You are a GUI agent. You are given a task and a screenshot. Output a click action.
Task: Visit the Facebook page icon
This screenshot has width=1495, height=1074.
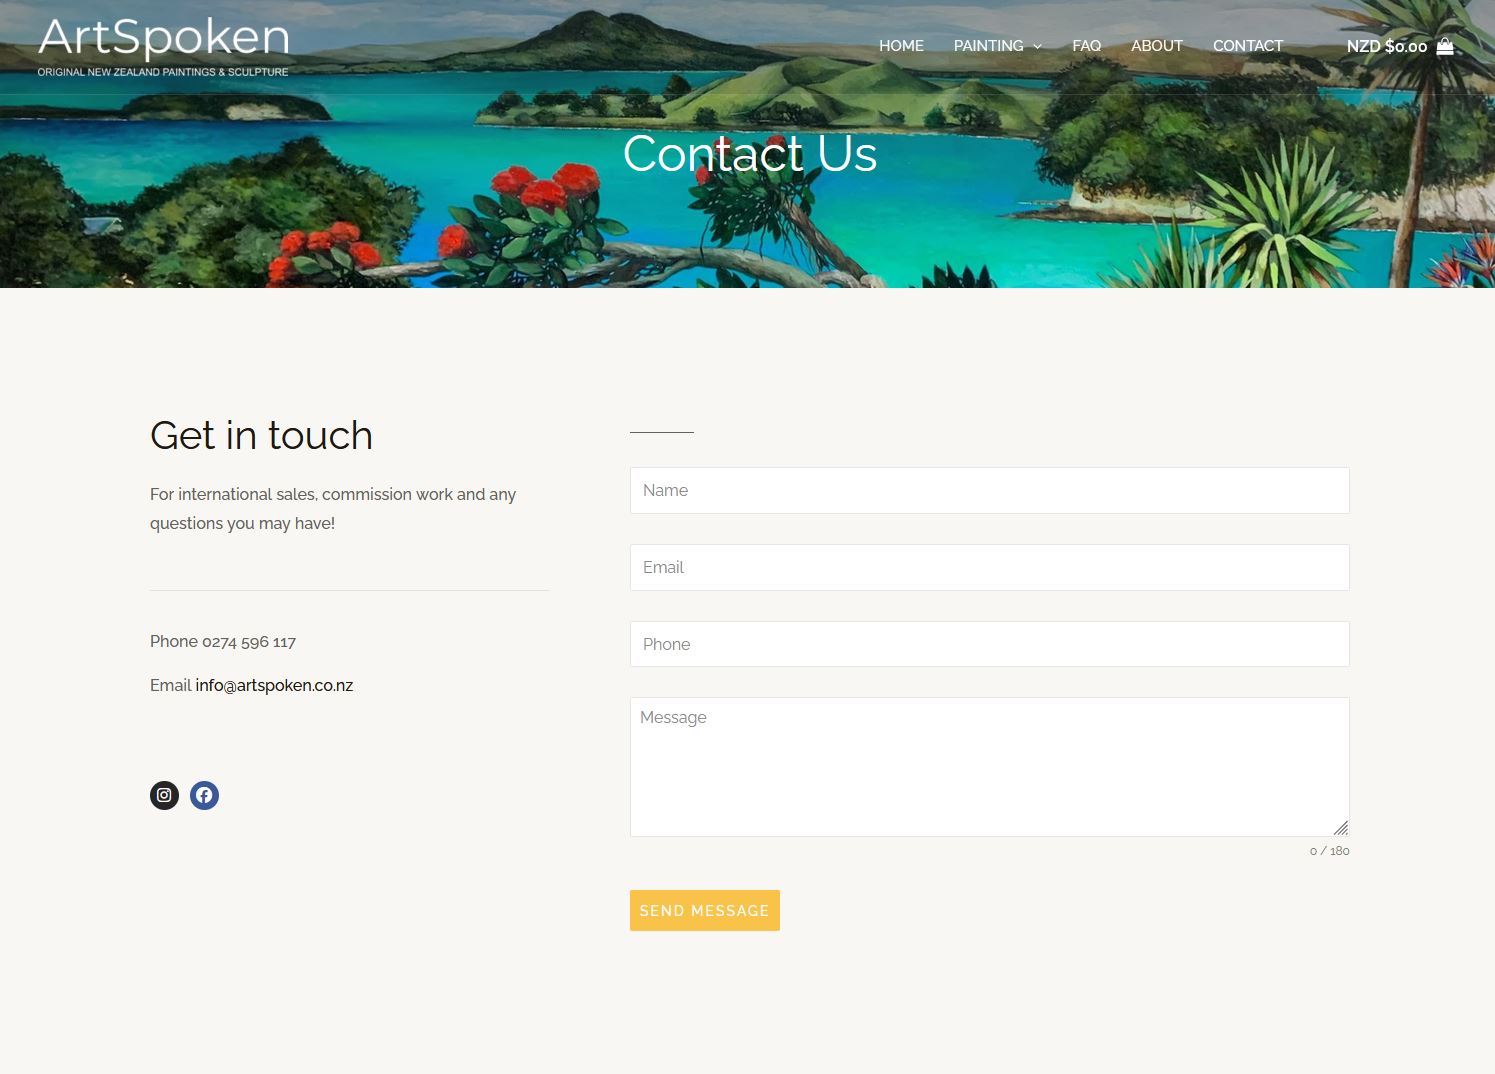pyautogui.click(x=204, y=795)
